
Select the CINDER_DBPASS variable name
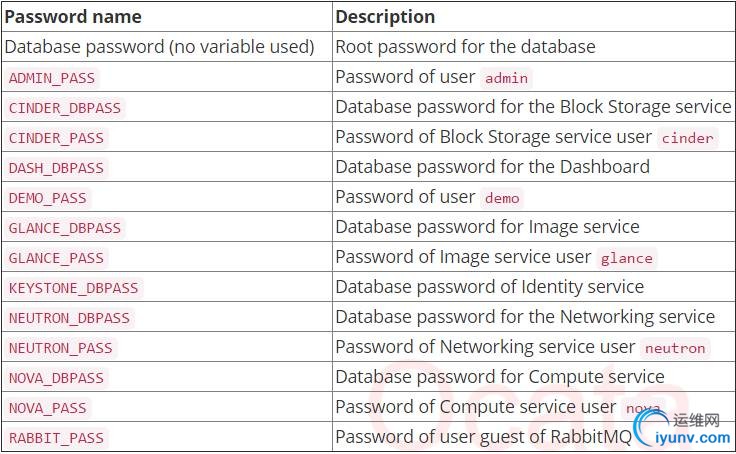65,108
